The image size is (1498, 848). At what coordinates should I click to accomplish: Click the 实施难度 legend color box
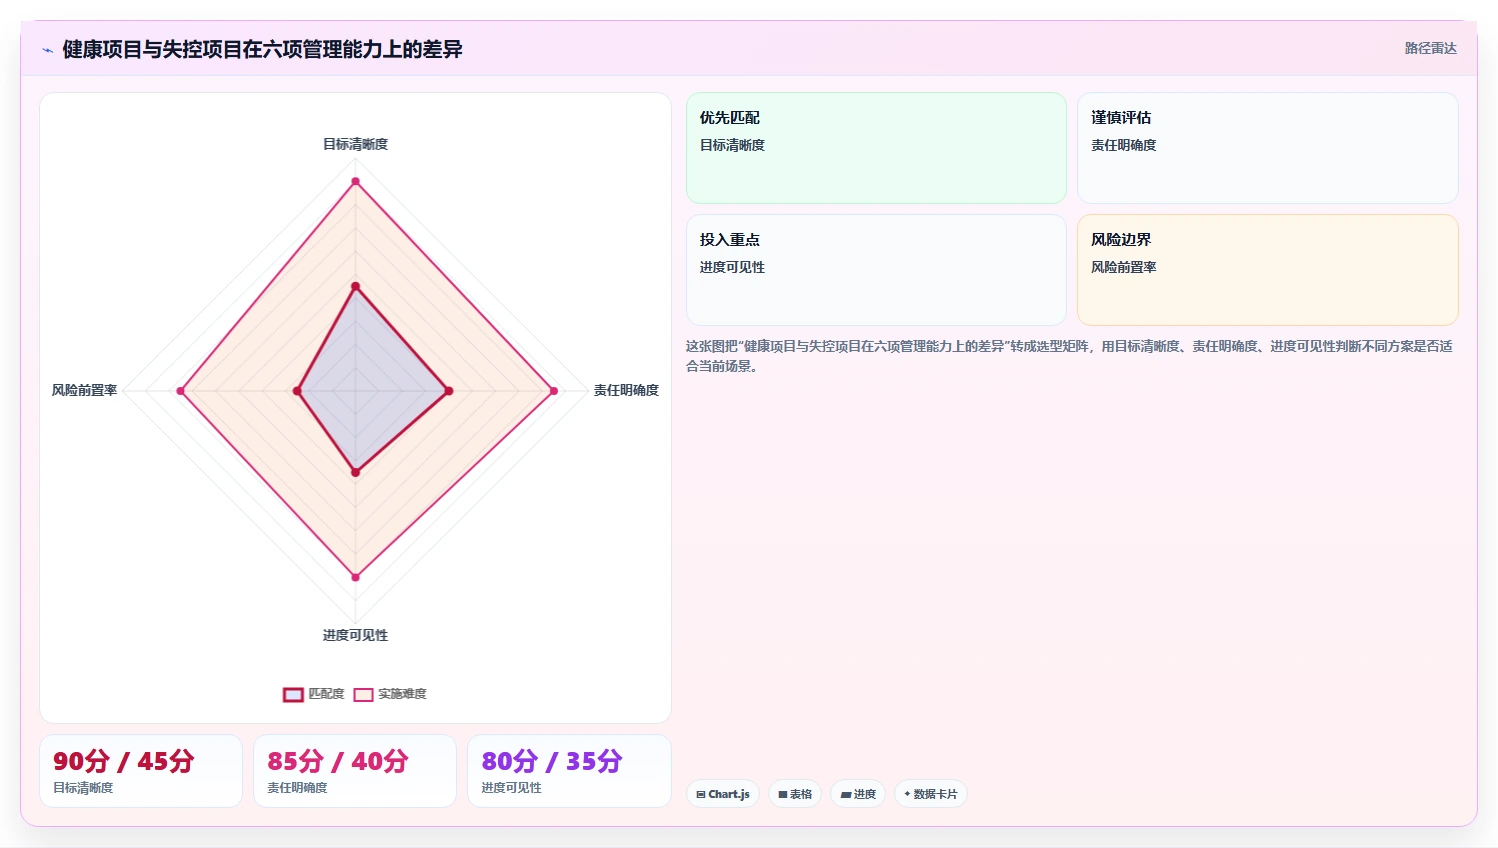pyautogui.click(x=363, y=695)
